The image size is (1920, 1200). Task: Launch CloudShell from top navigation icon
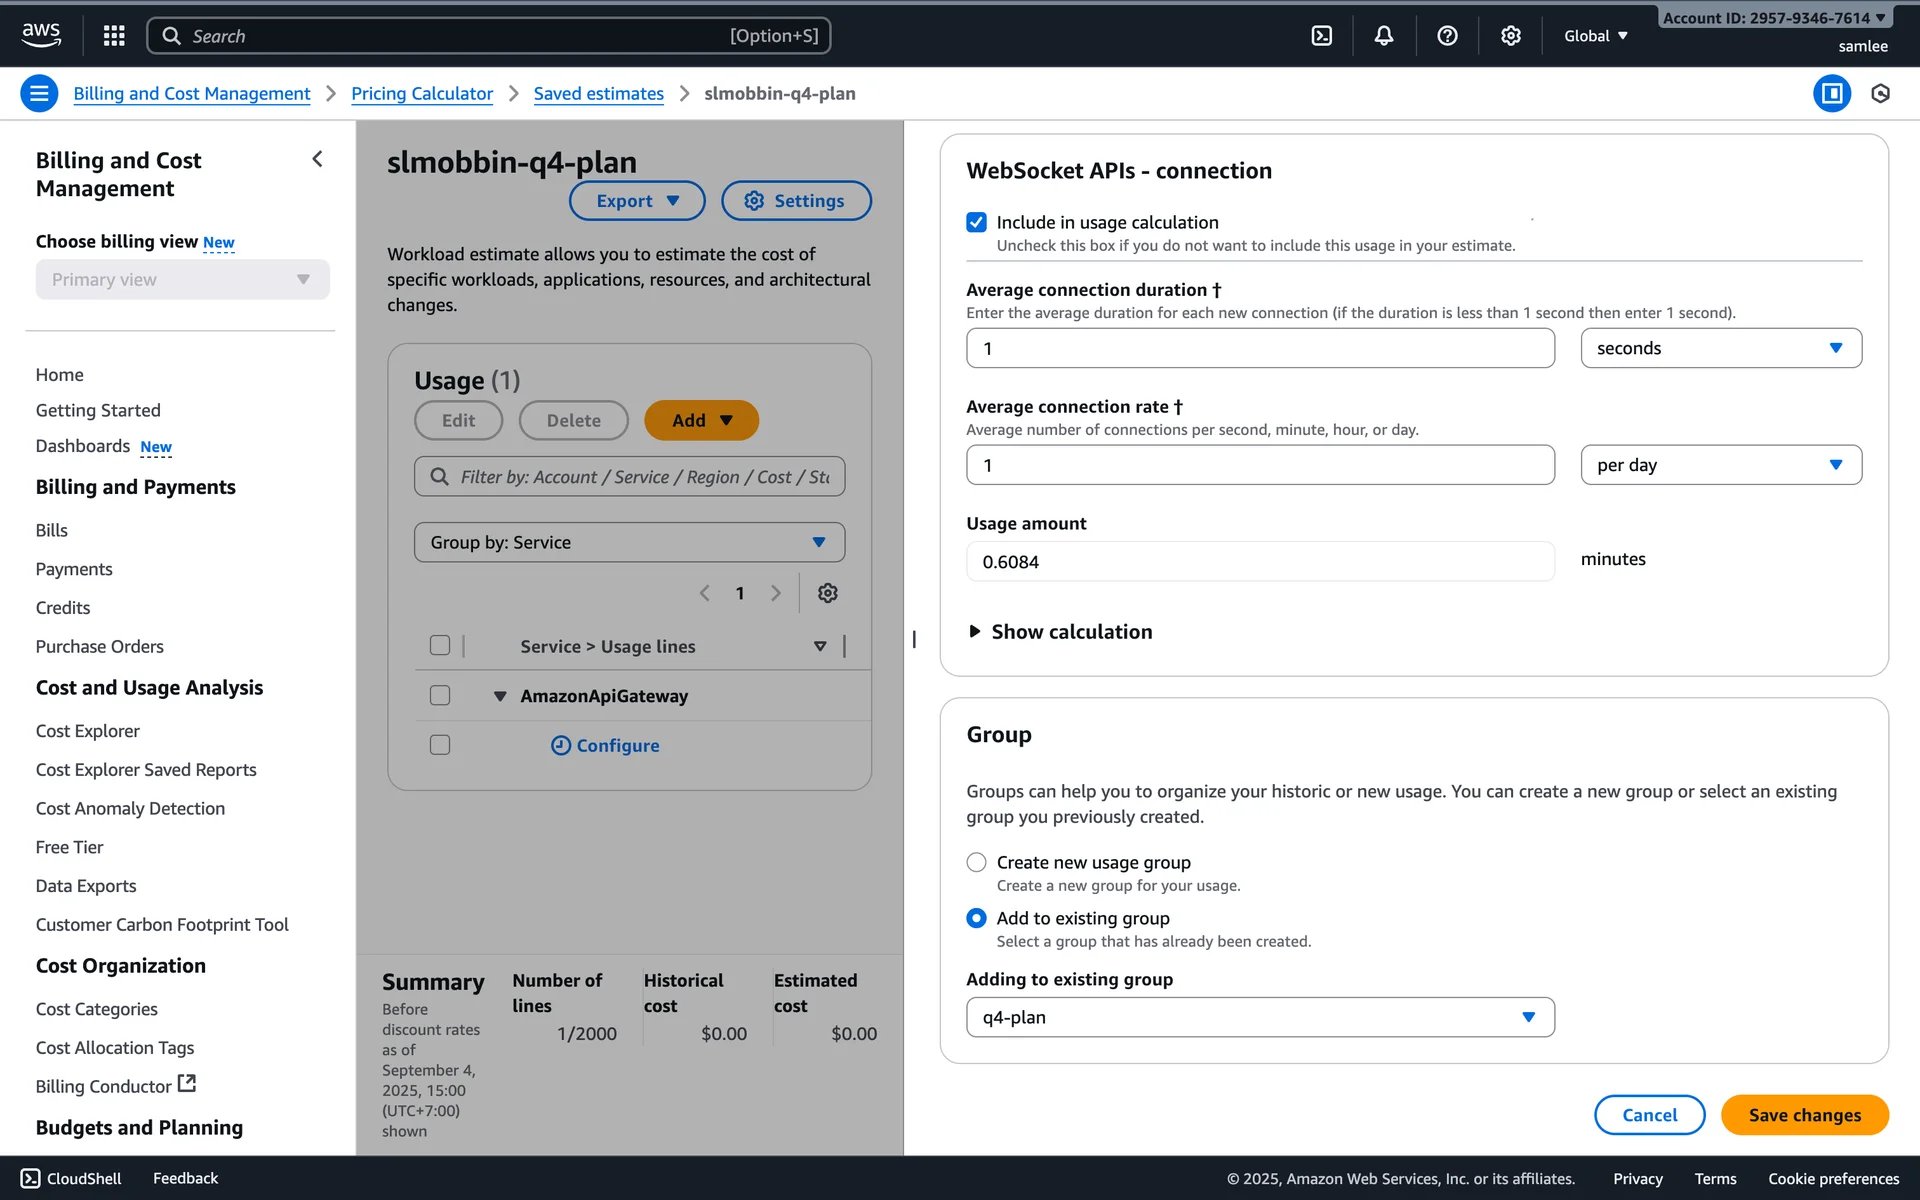coord(1321,36)
